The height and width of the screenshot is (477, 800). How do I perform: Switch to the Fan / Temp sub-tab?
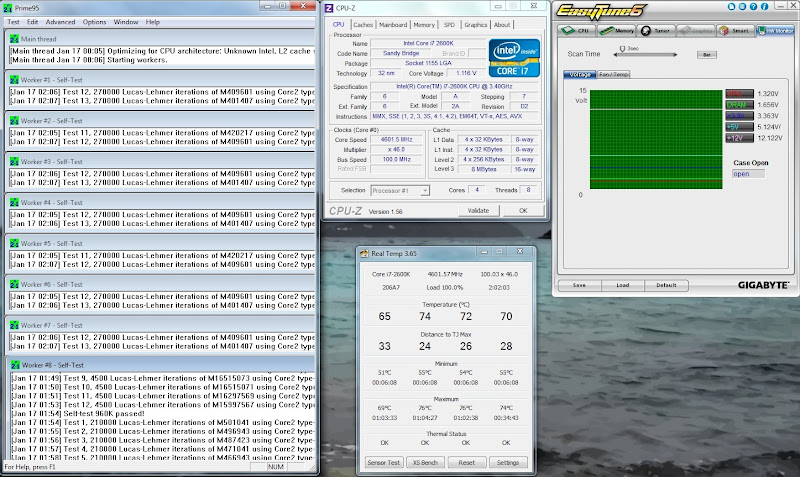614,74
